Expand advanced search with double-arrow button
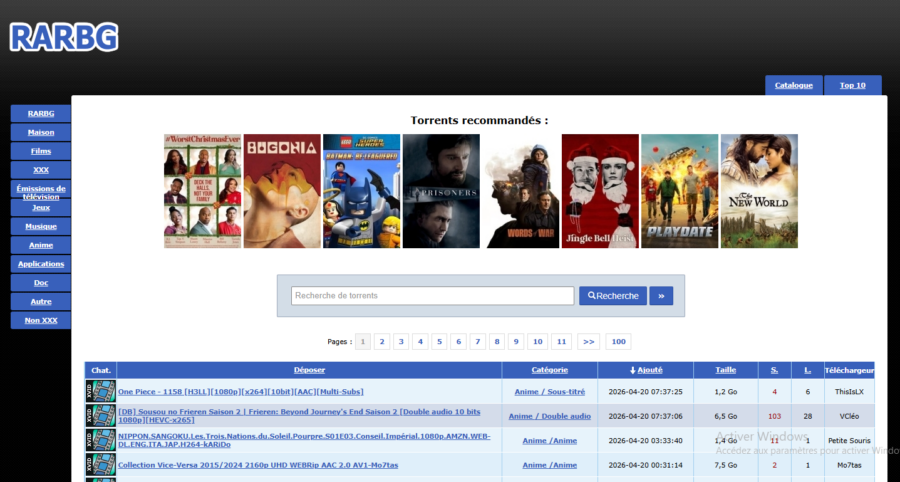900x482 pixels. pyautogui.click(x=661, y=296)
